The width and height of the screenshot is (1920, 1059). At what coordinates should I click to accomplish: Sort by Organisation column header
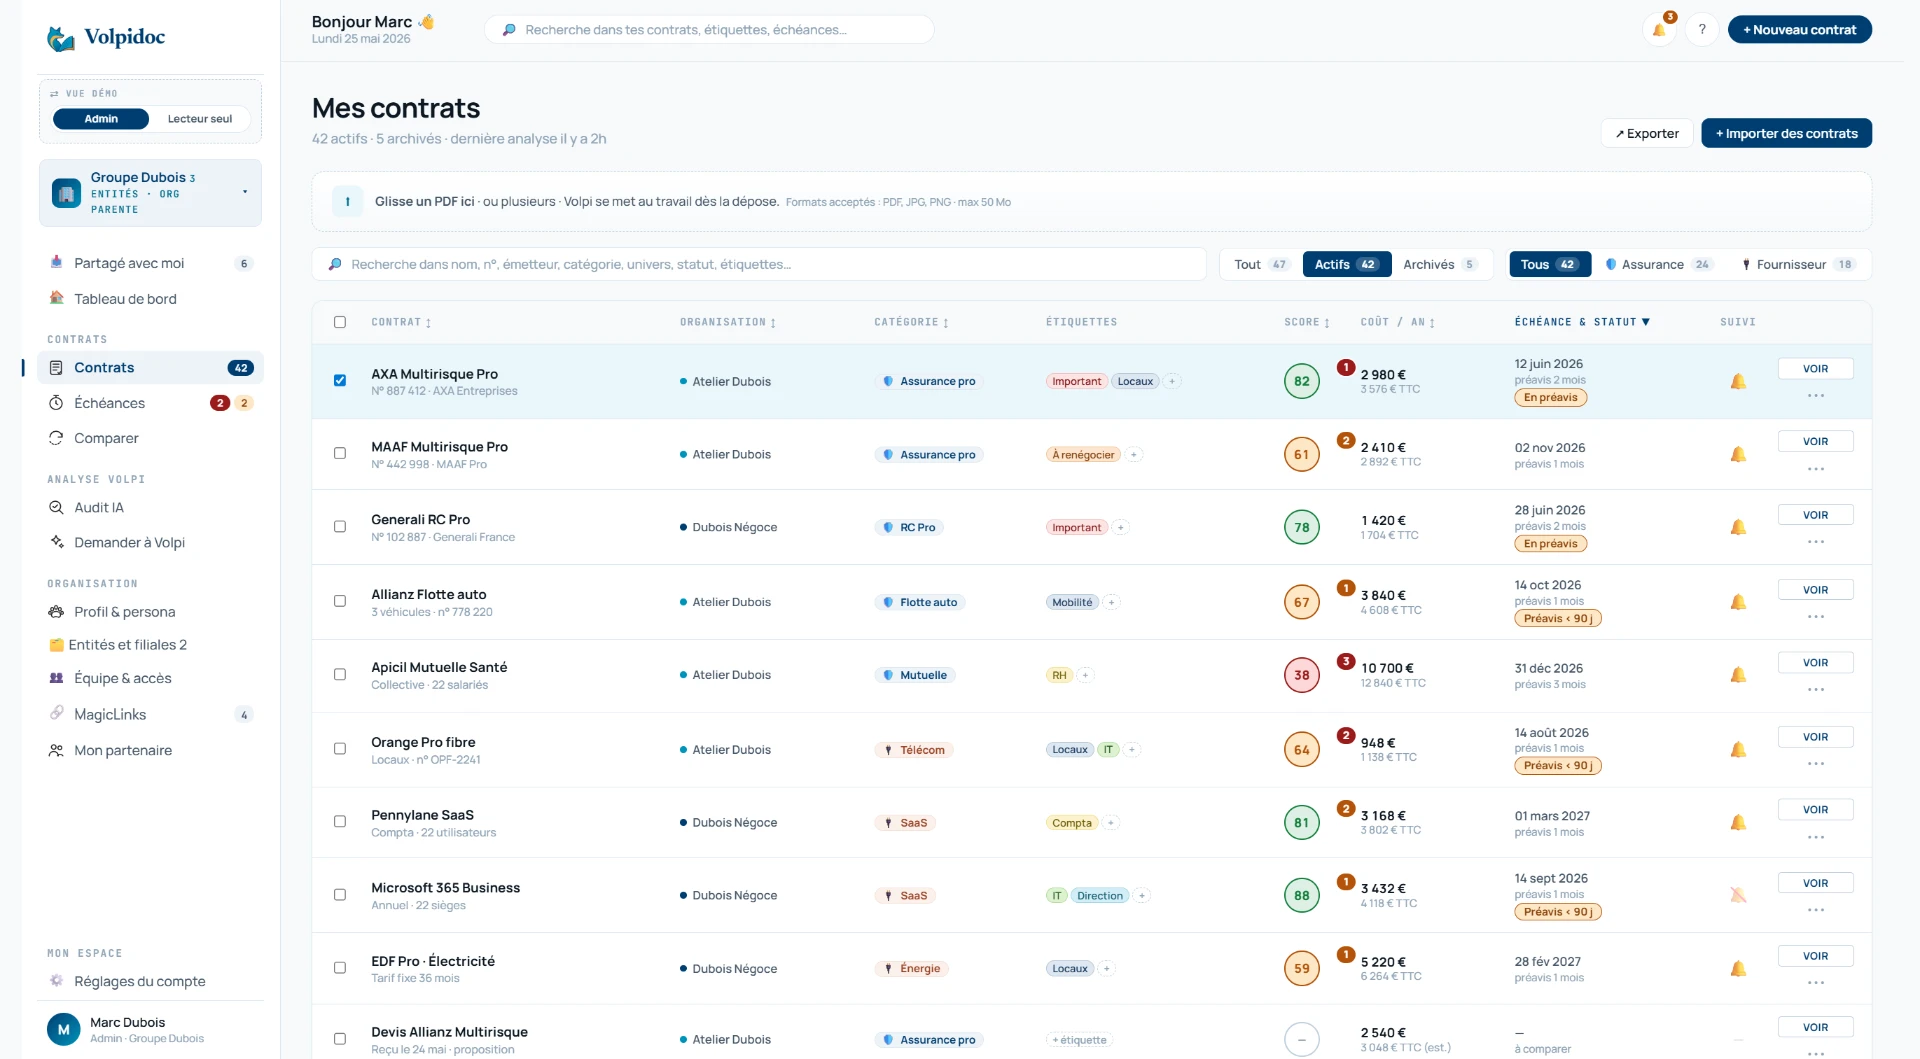[x=728, y=322]
